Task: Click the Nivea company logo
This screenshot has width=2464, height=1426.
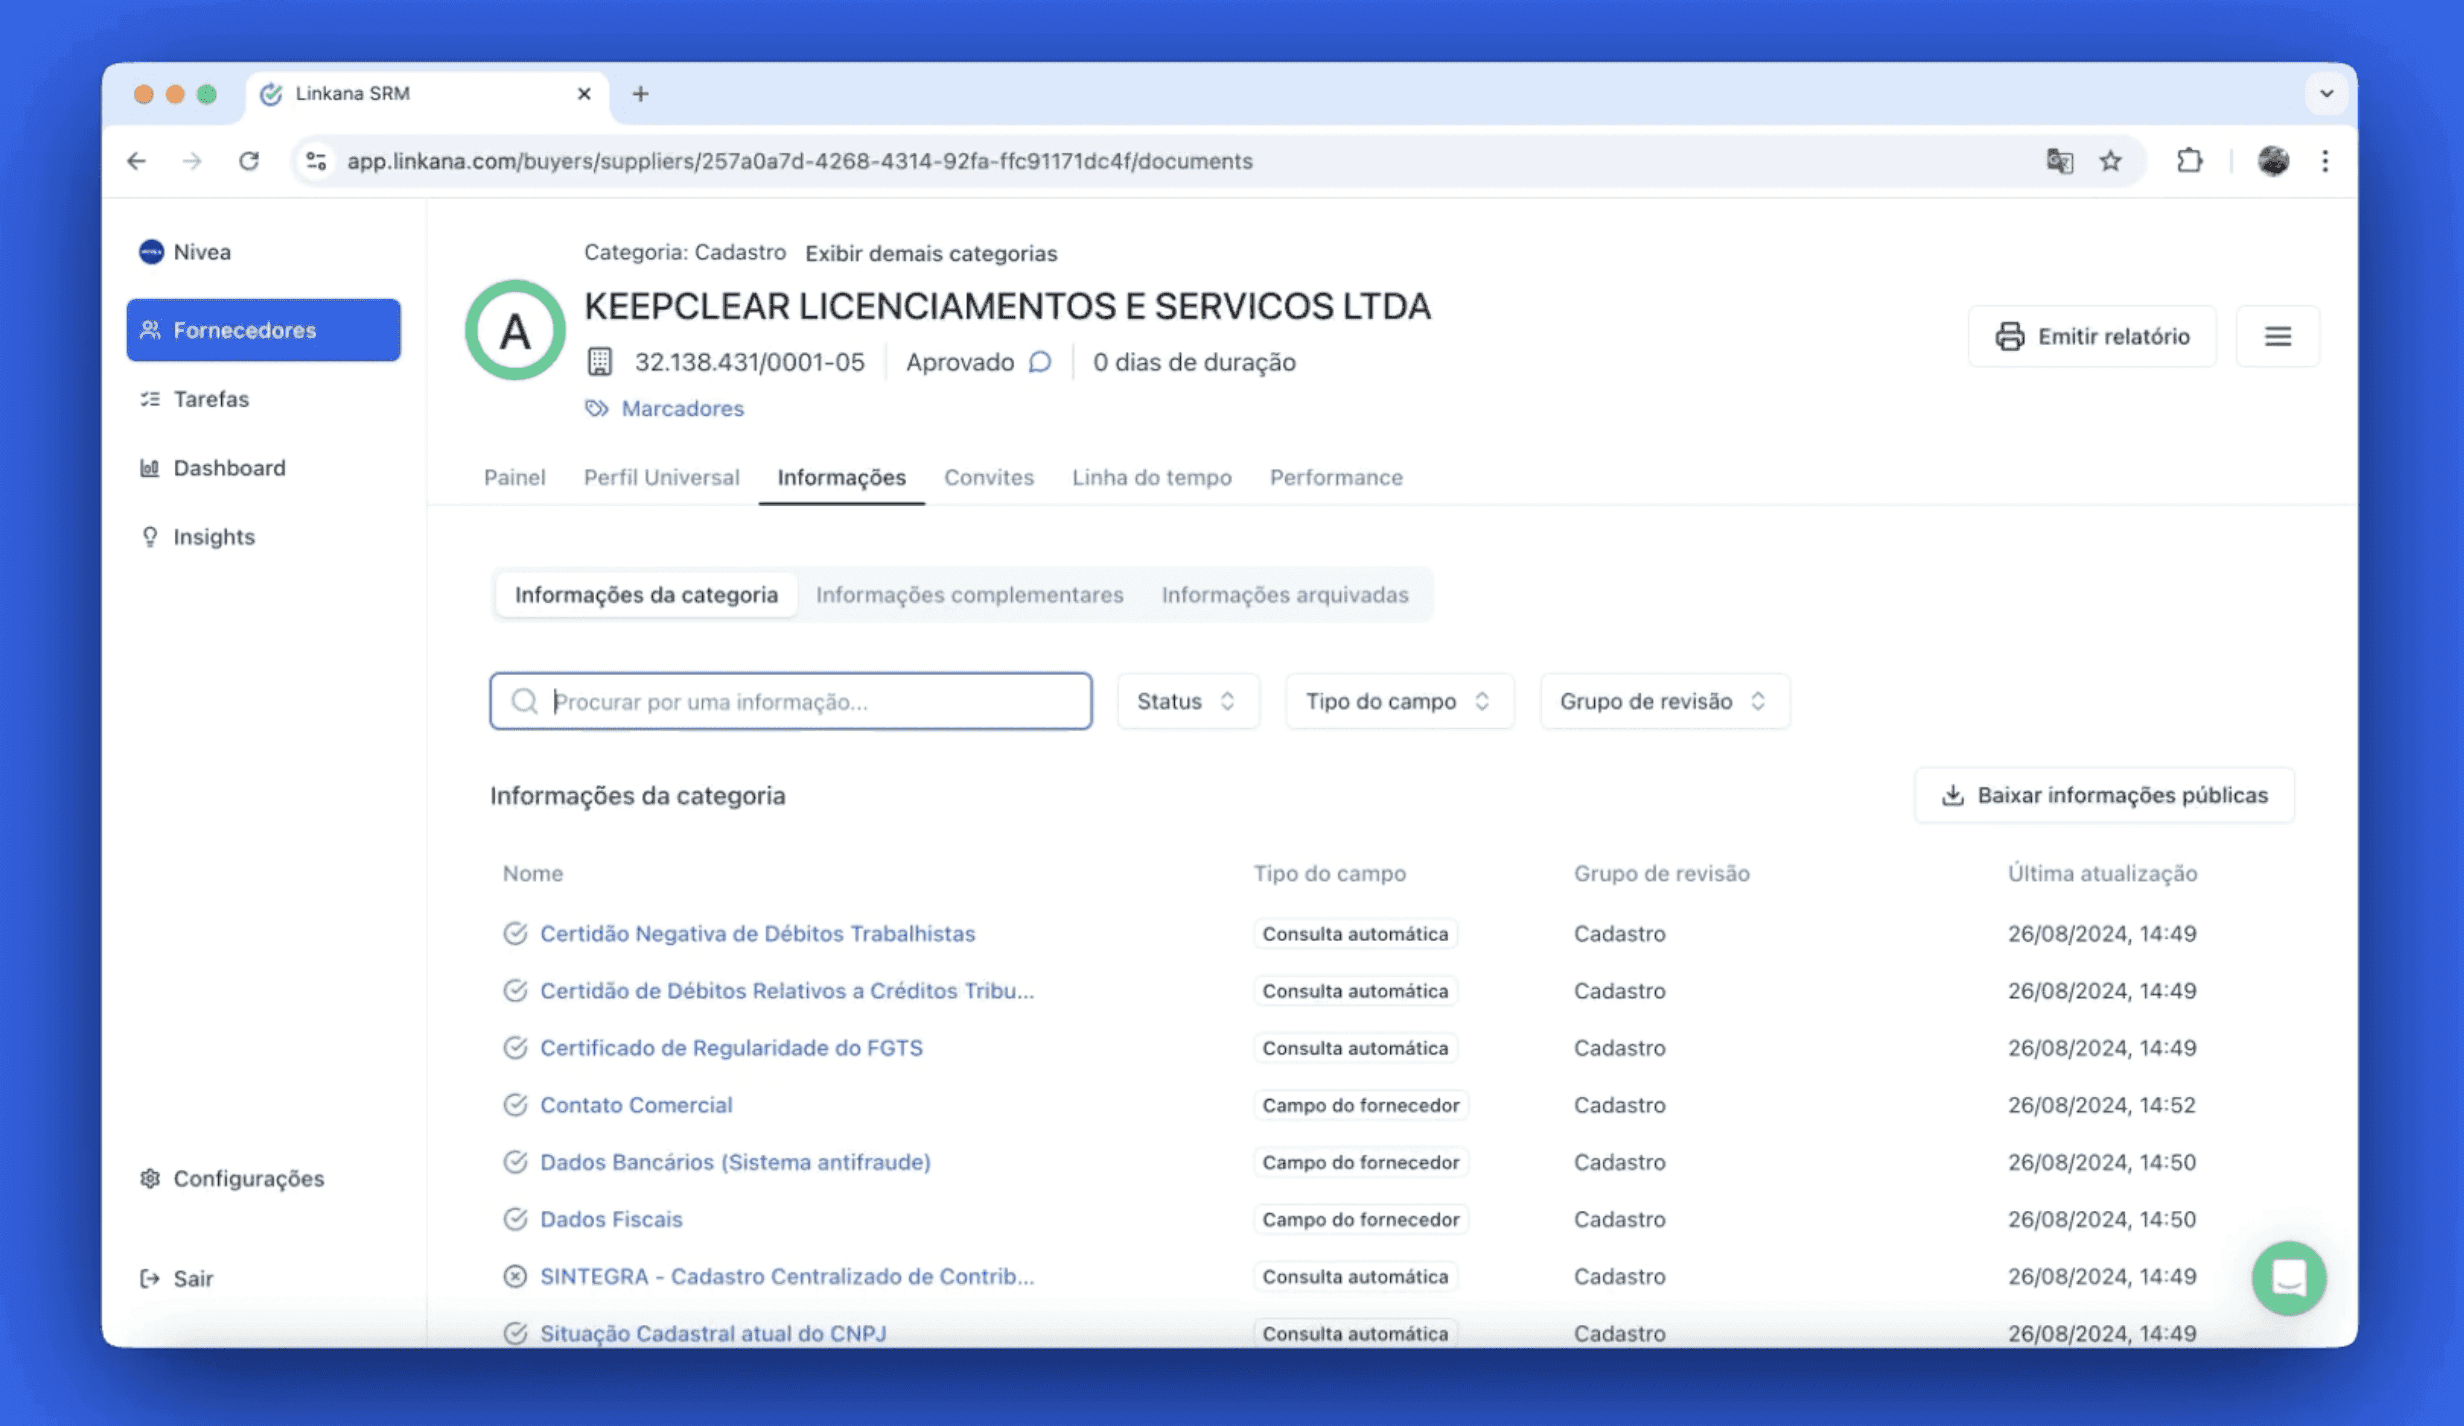Action: coord(151,252)
